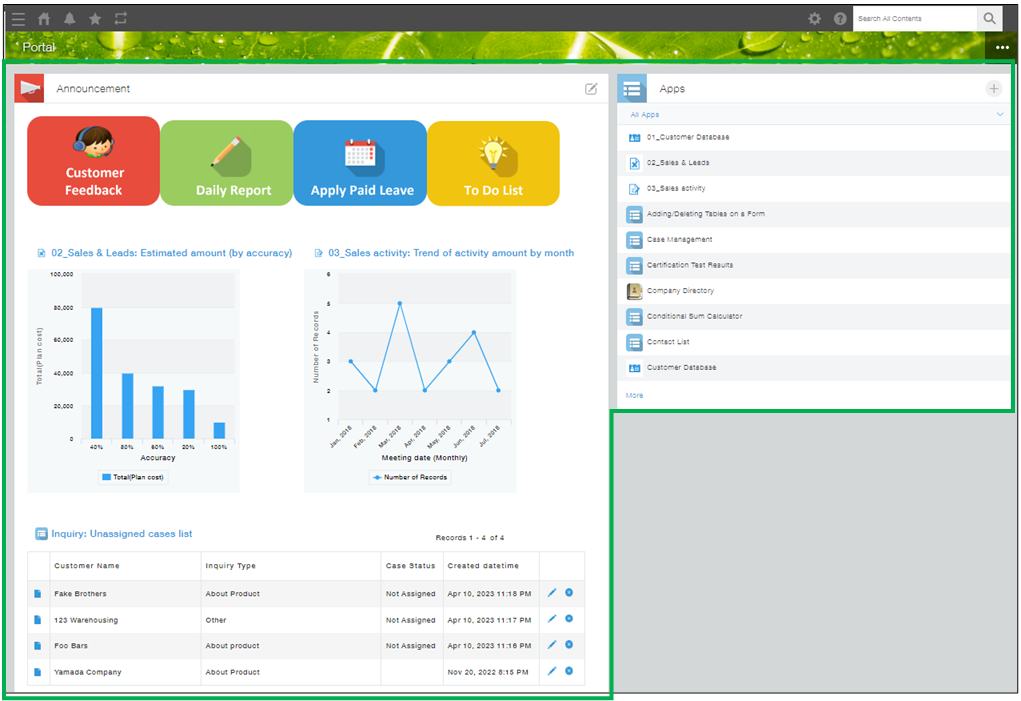This screenshot has height=701, width=1021.
Task: Click More to expand the apps list
Action: click(633, 395)
